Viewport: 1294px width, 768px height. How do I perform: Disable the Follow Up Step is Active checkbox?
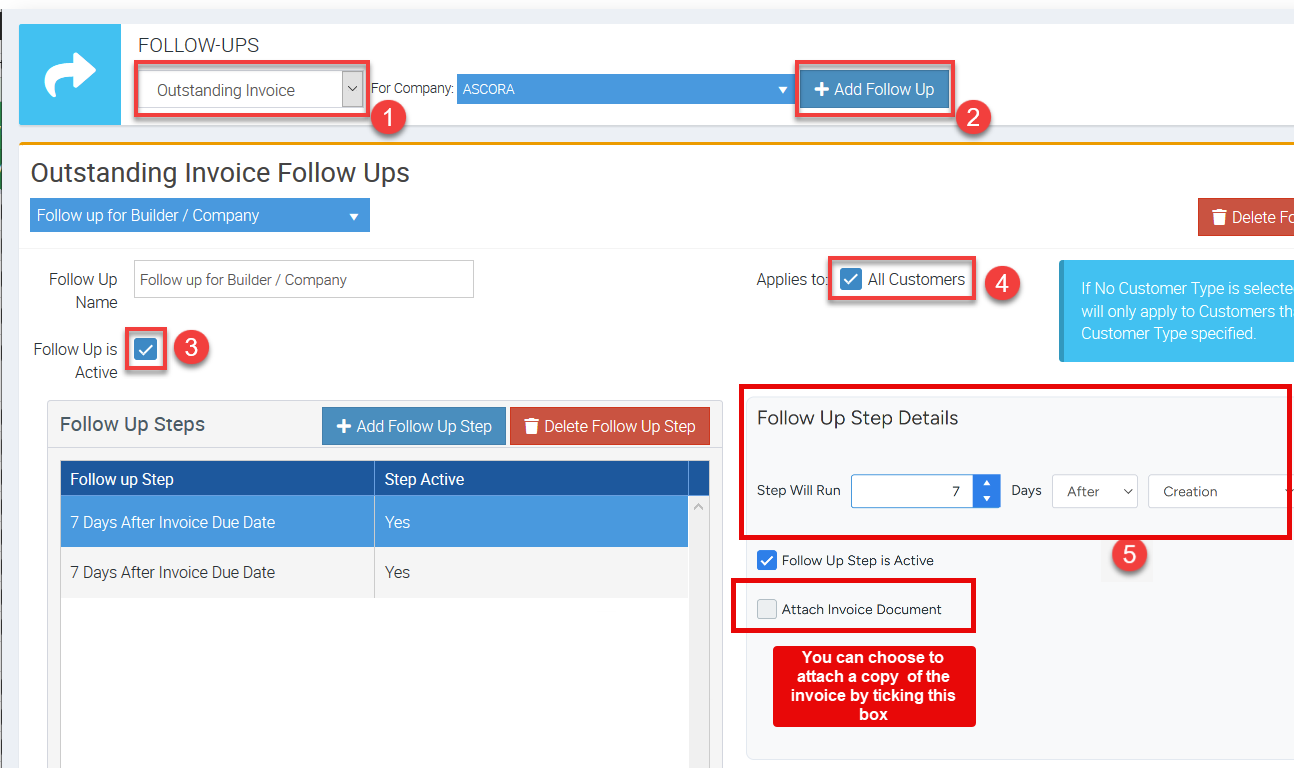pos(767,560)
